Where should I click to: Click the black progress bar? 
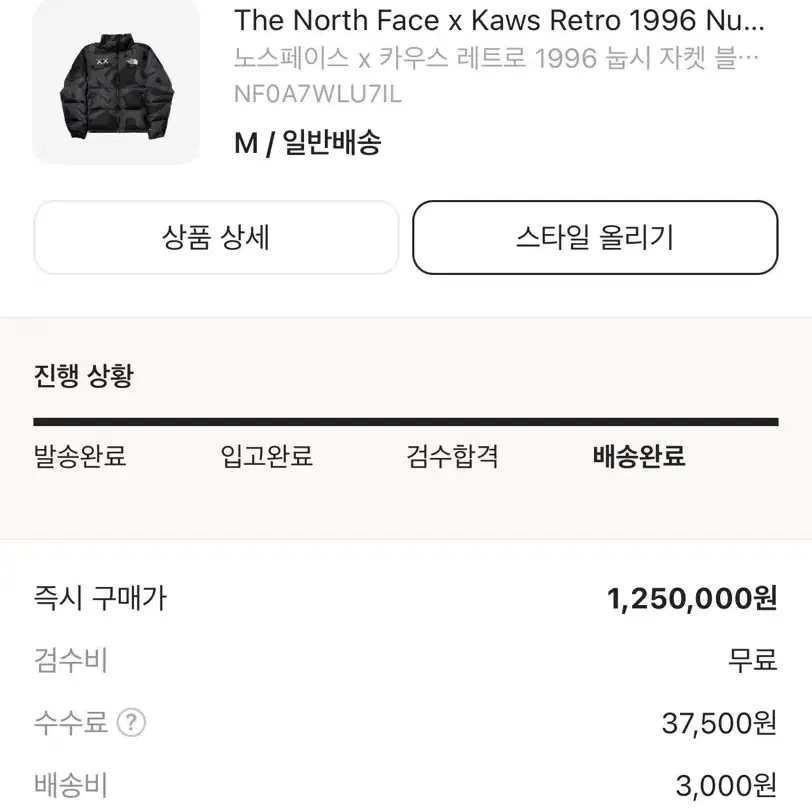point(406,422)
